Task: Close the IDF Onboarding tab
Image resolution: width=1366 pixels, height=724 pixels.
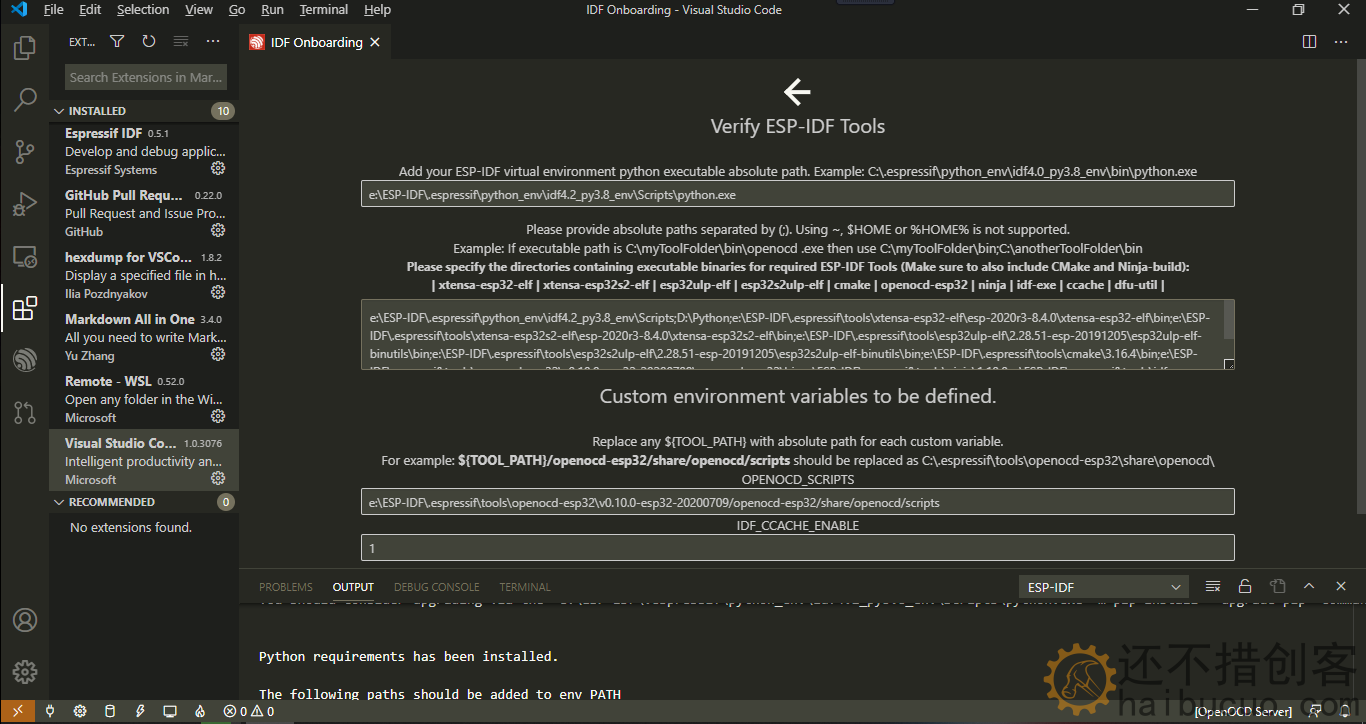Action: [x=375, y=42]
